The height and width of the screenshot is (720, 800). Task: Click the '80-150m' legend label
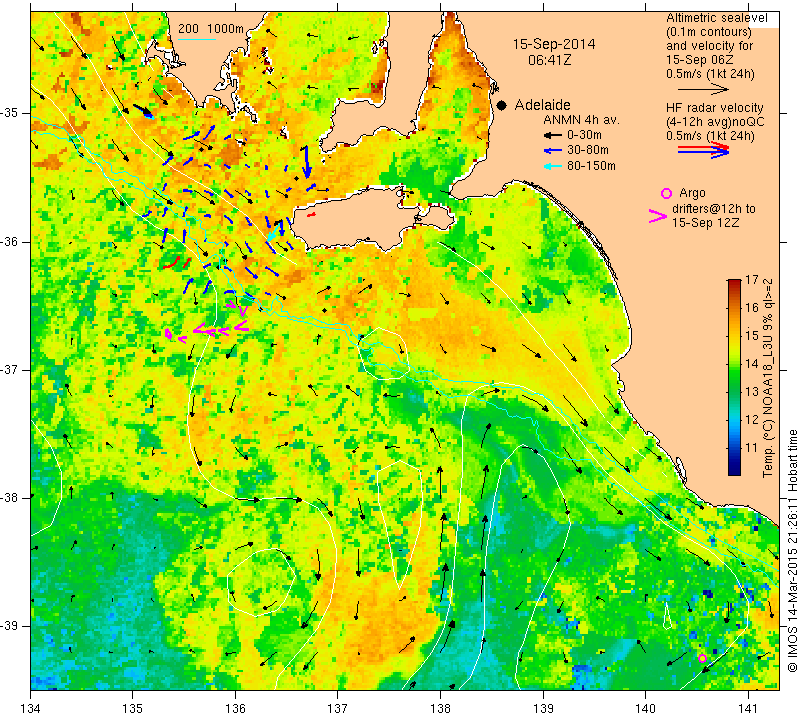pyautogui.click(x=591, y=166)
